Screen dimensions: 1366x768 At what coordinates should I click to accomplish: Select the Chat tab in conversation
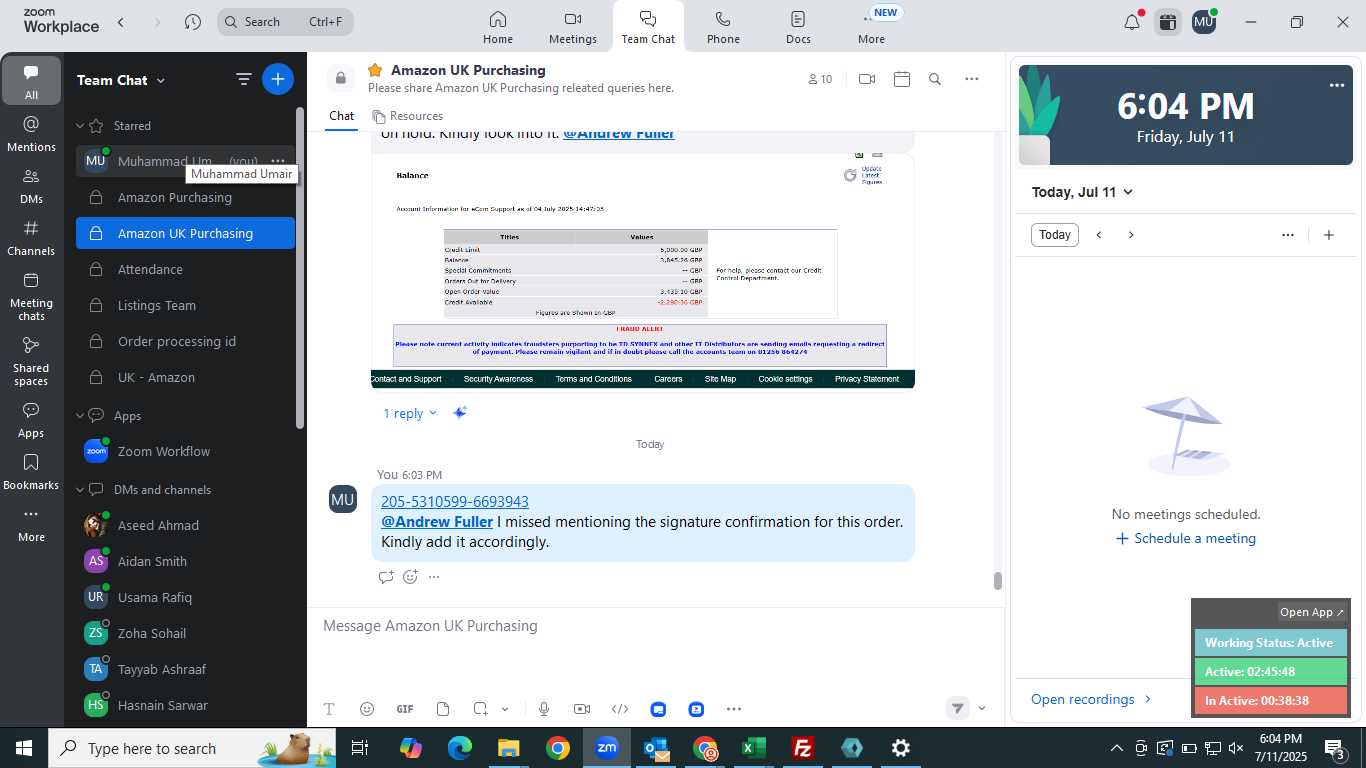(341, 116)
